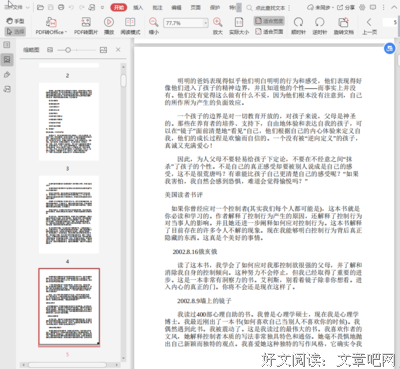The image size is (400, 369).
Task: Select the page 4 thumbnail
Action: point(69,215)
